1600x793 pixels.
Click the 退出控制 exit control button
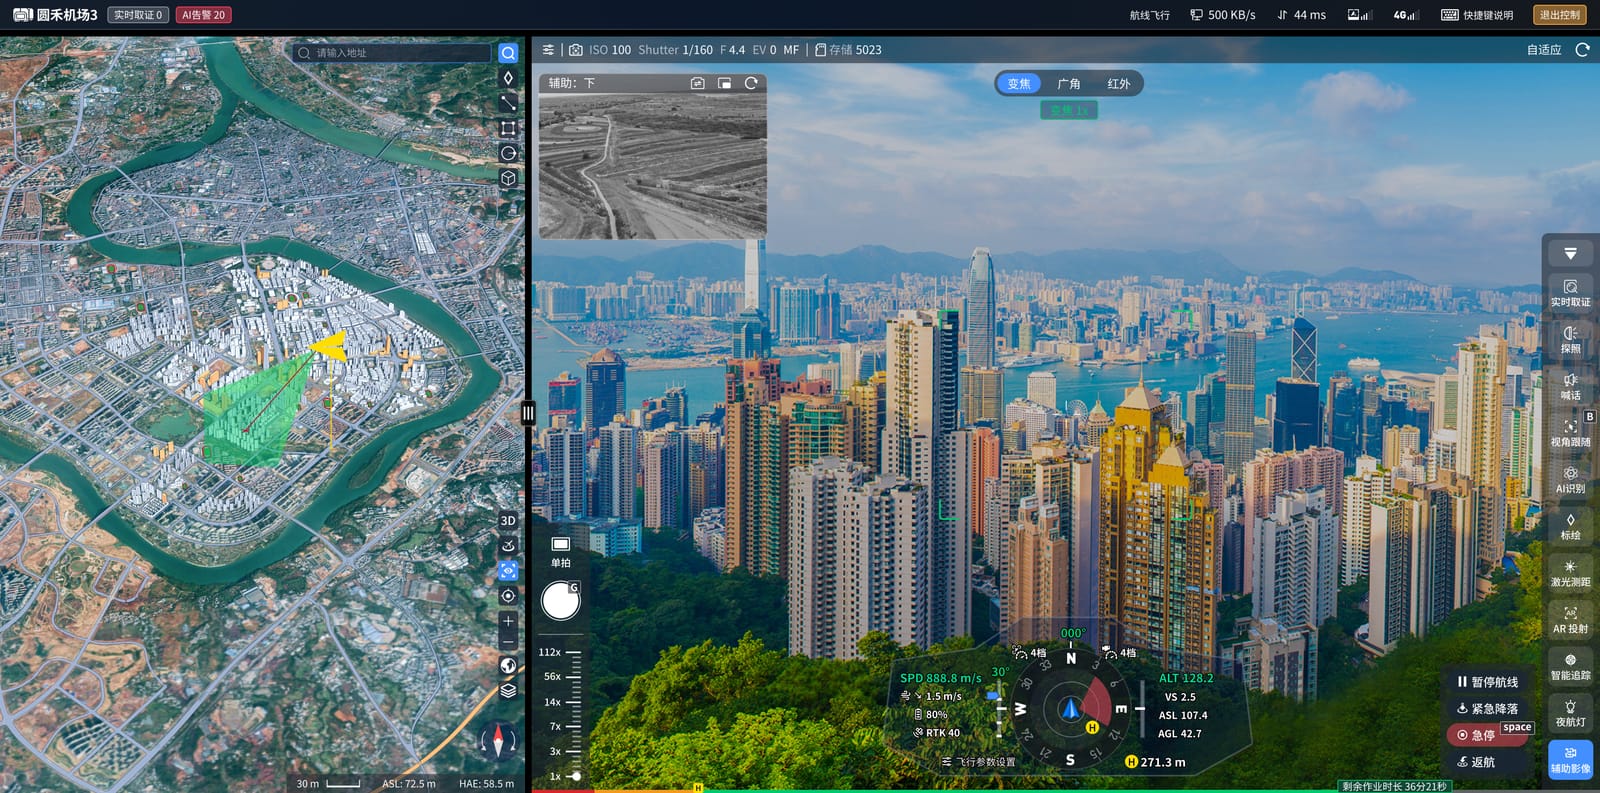[x=1559, y=15]
